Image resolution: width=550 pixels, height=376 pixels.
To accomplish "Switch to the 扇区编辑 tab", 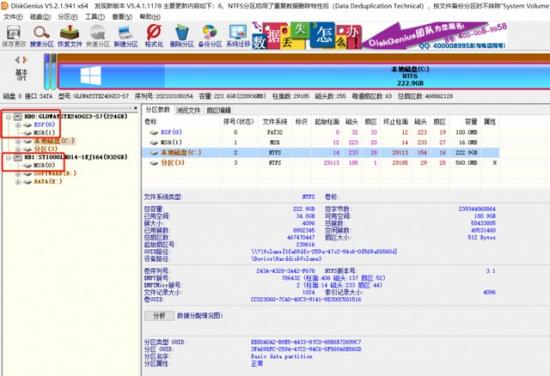I will pyautogui.click(x=219, y=110).
